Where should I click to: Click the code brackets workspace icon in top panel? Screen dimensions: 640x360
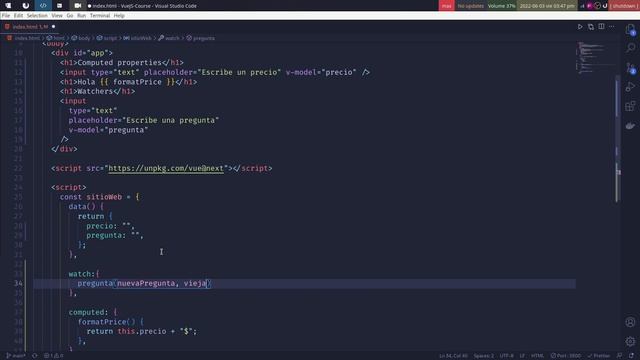click(43, 6)
